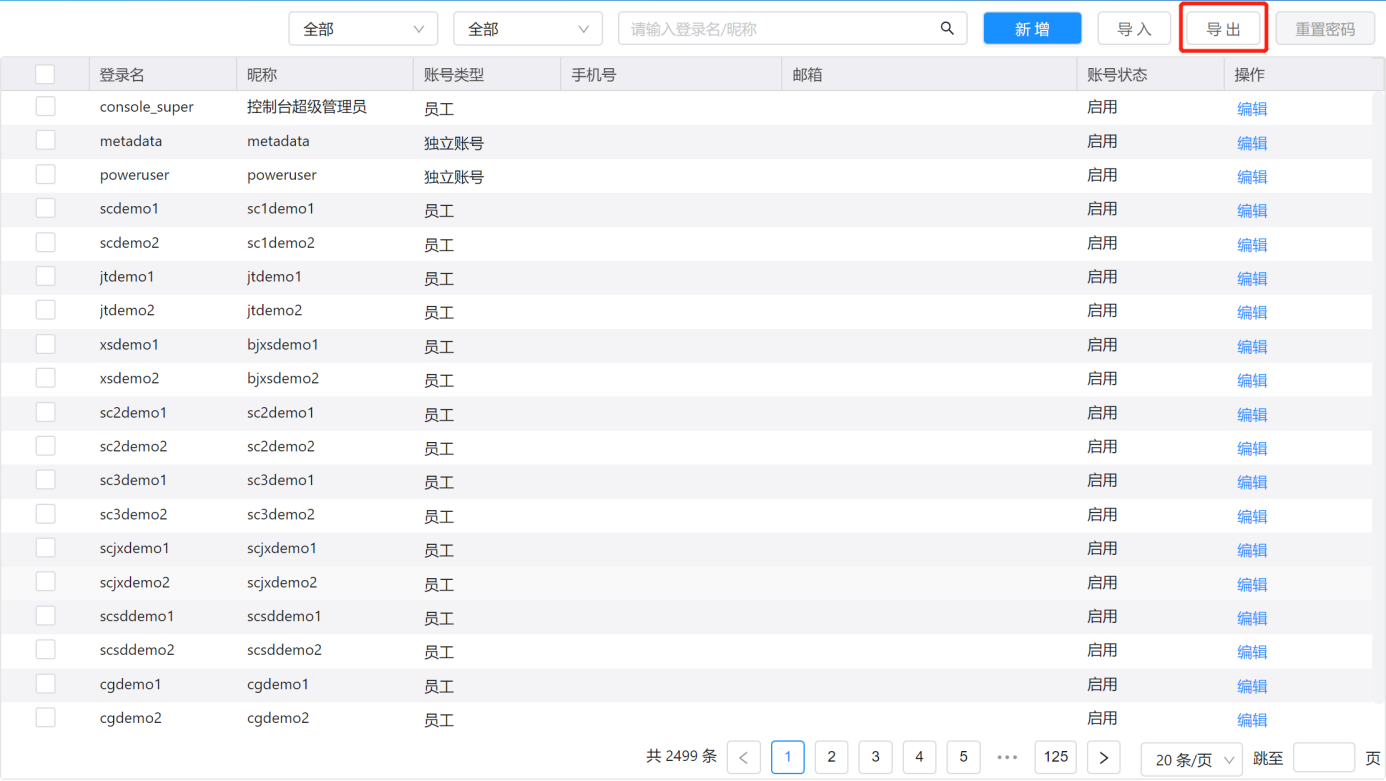Click the 跳至 page jump input box
1386x781 pixels.
pyautogui.click(x=1323, y=758)
